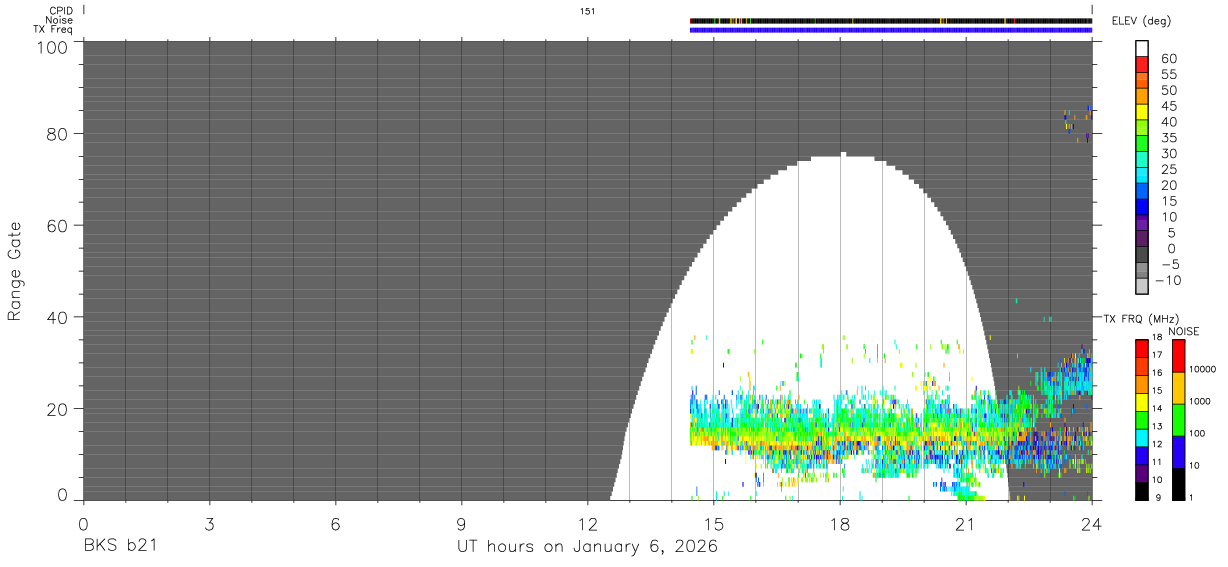Click the 'TX Freq' row label at top left
This screenshot has width=1228, height=567.
pos(53,29)
